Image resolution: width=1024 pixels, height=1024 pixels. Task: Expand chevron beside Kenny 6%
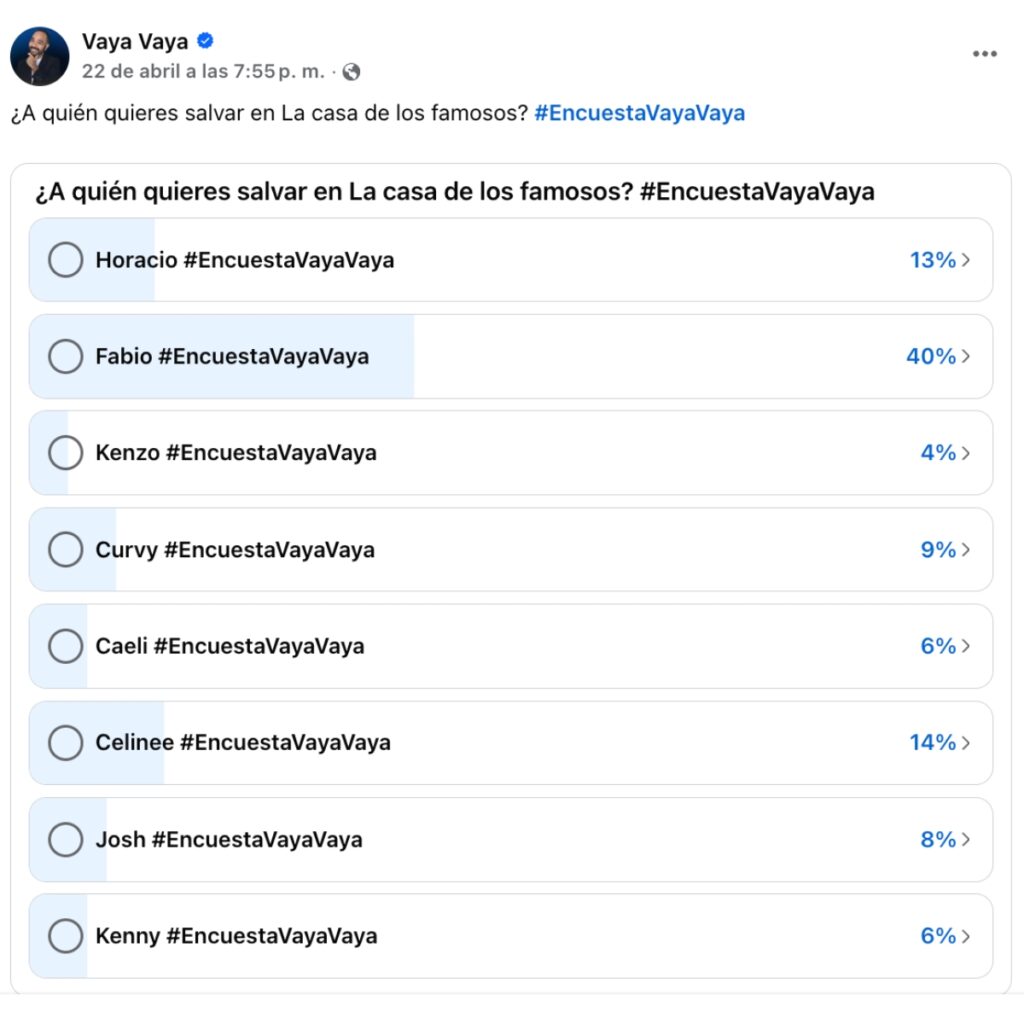(x=966, y=936)
